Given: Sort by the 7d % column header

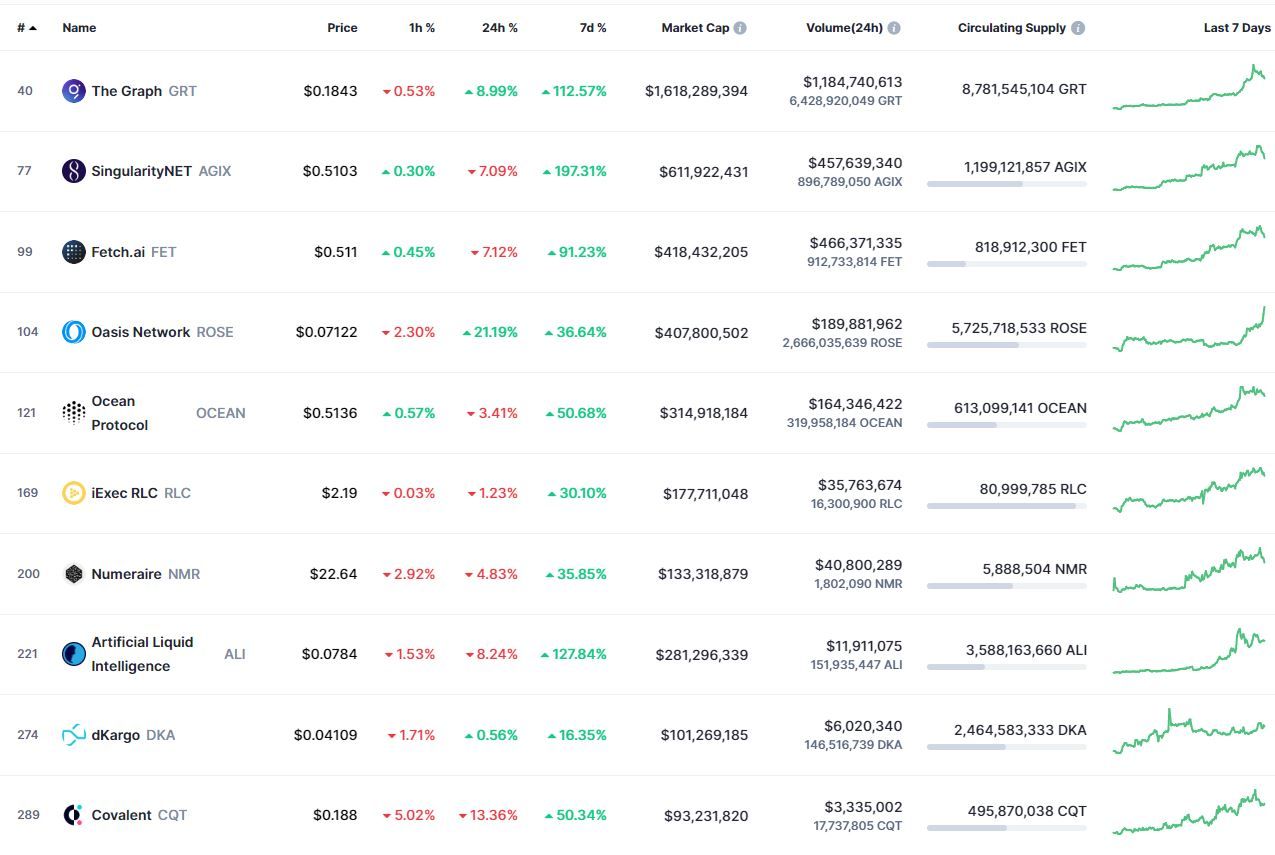Looking at the screenshot, I should point(593,28).
